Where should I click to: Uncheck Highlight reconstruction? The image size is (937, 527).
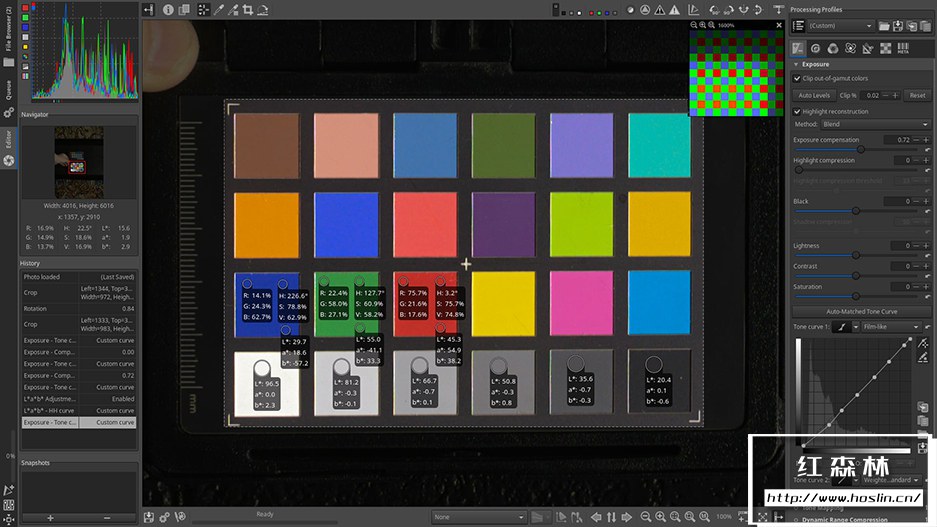(x=797, y=112)
